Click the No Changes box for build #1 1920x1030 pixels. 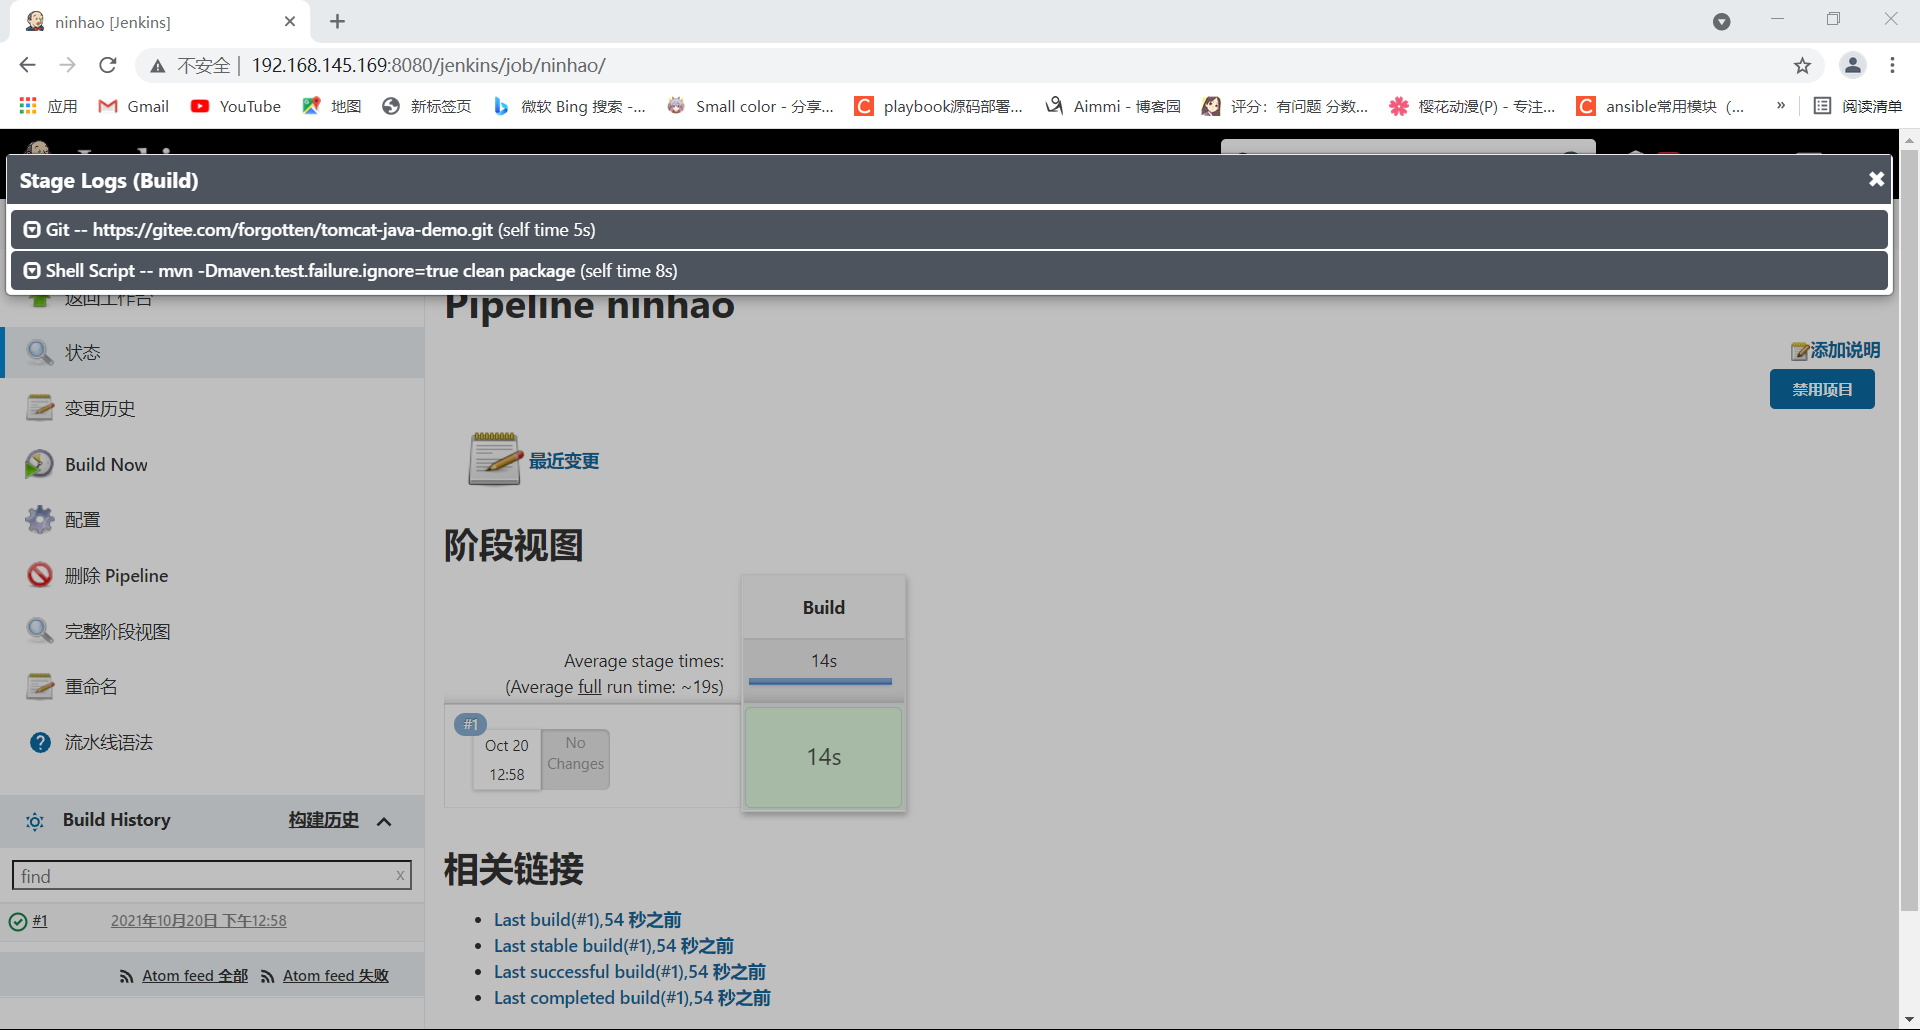click(575, 759)
